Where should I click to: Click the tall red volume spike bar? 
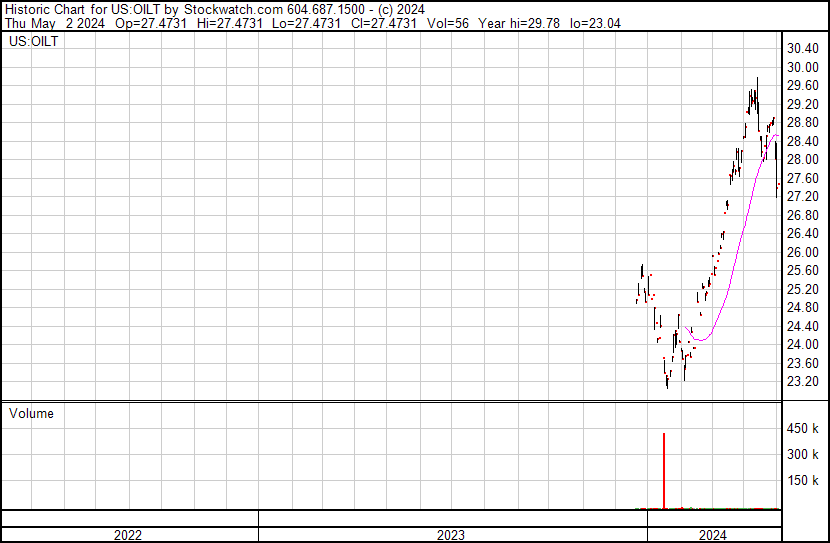point(664,471)
